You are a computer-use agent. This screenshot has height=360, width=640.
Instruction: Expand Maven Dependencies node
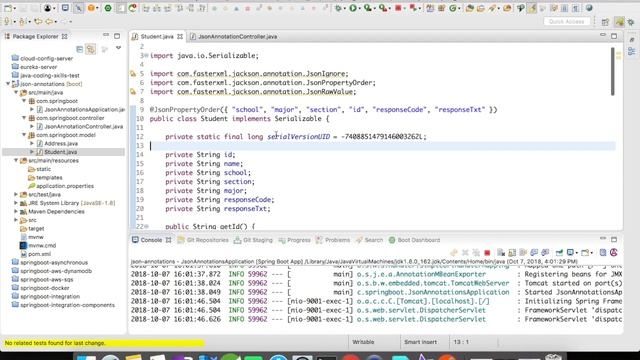coord(16,211)
